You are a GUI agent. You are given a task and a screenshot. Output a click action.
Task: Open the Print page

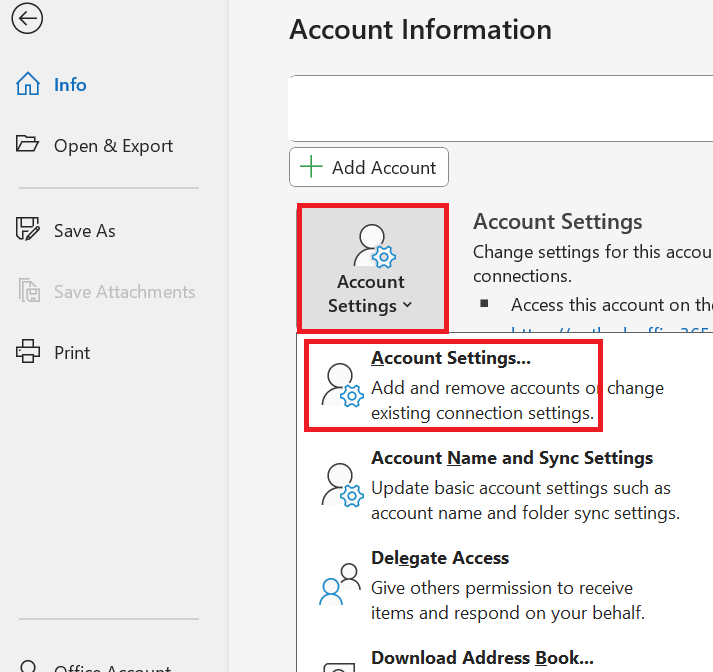click(x=72, y=353)
